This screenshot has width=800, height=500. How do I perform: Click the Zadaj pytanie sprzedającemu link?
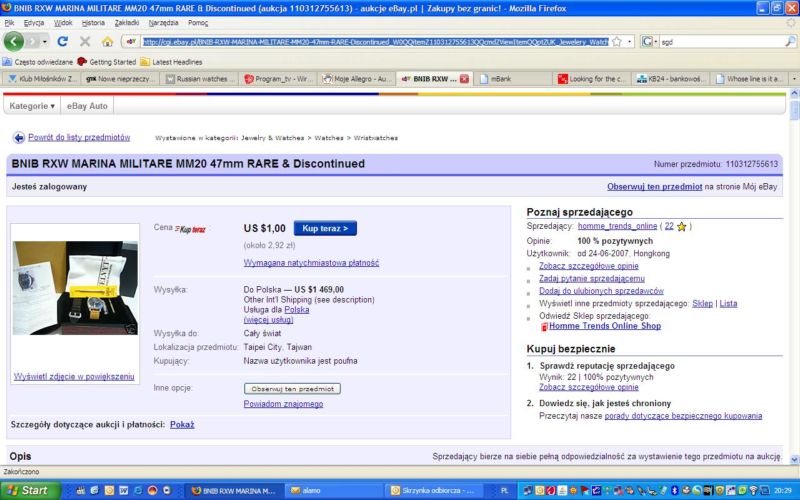[592, 279]
